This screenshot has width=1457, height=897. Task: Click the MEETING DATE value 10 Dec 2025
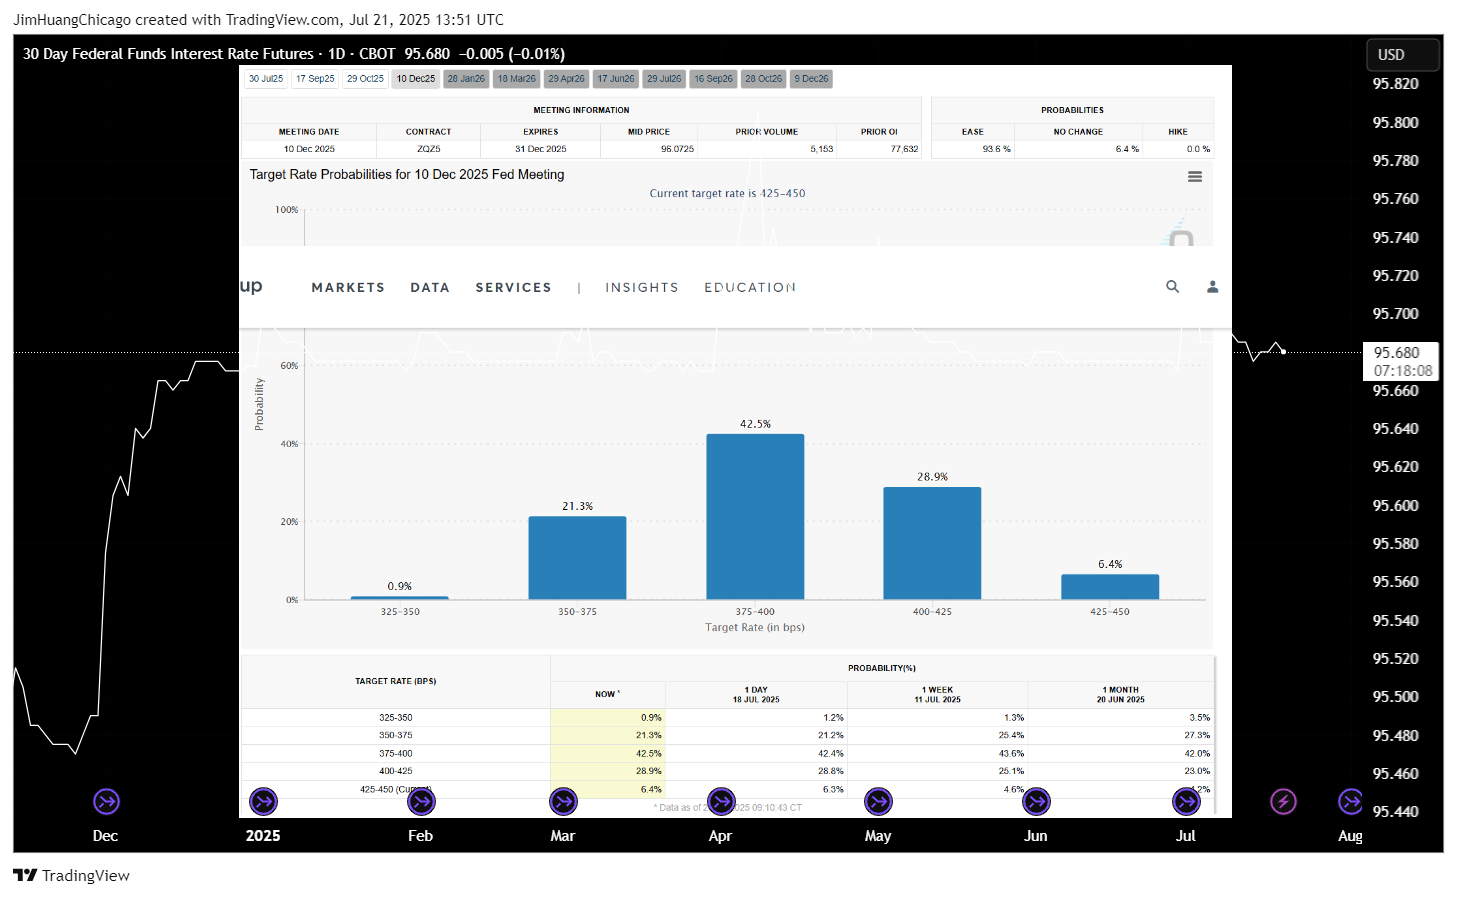click(x=309, y=149)
